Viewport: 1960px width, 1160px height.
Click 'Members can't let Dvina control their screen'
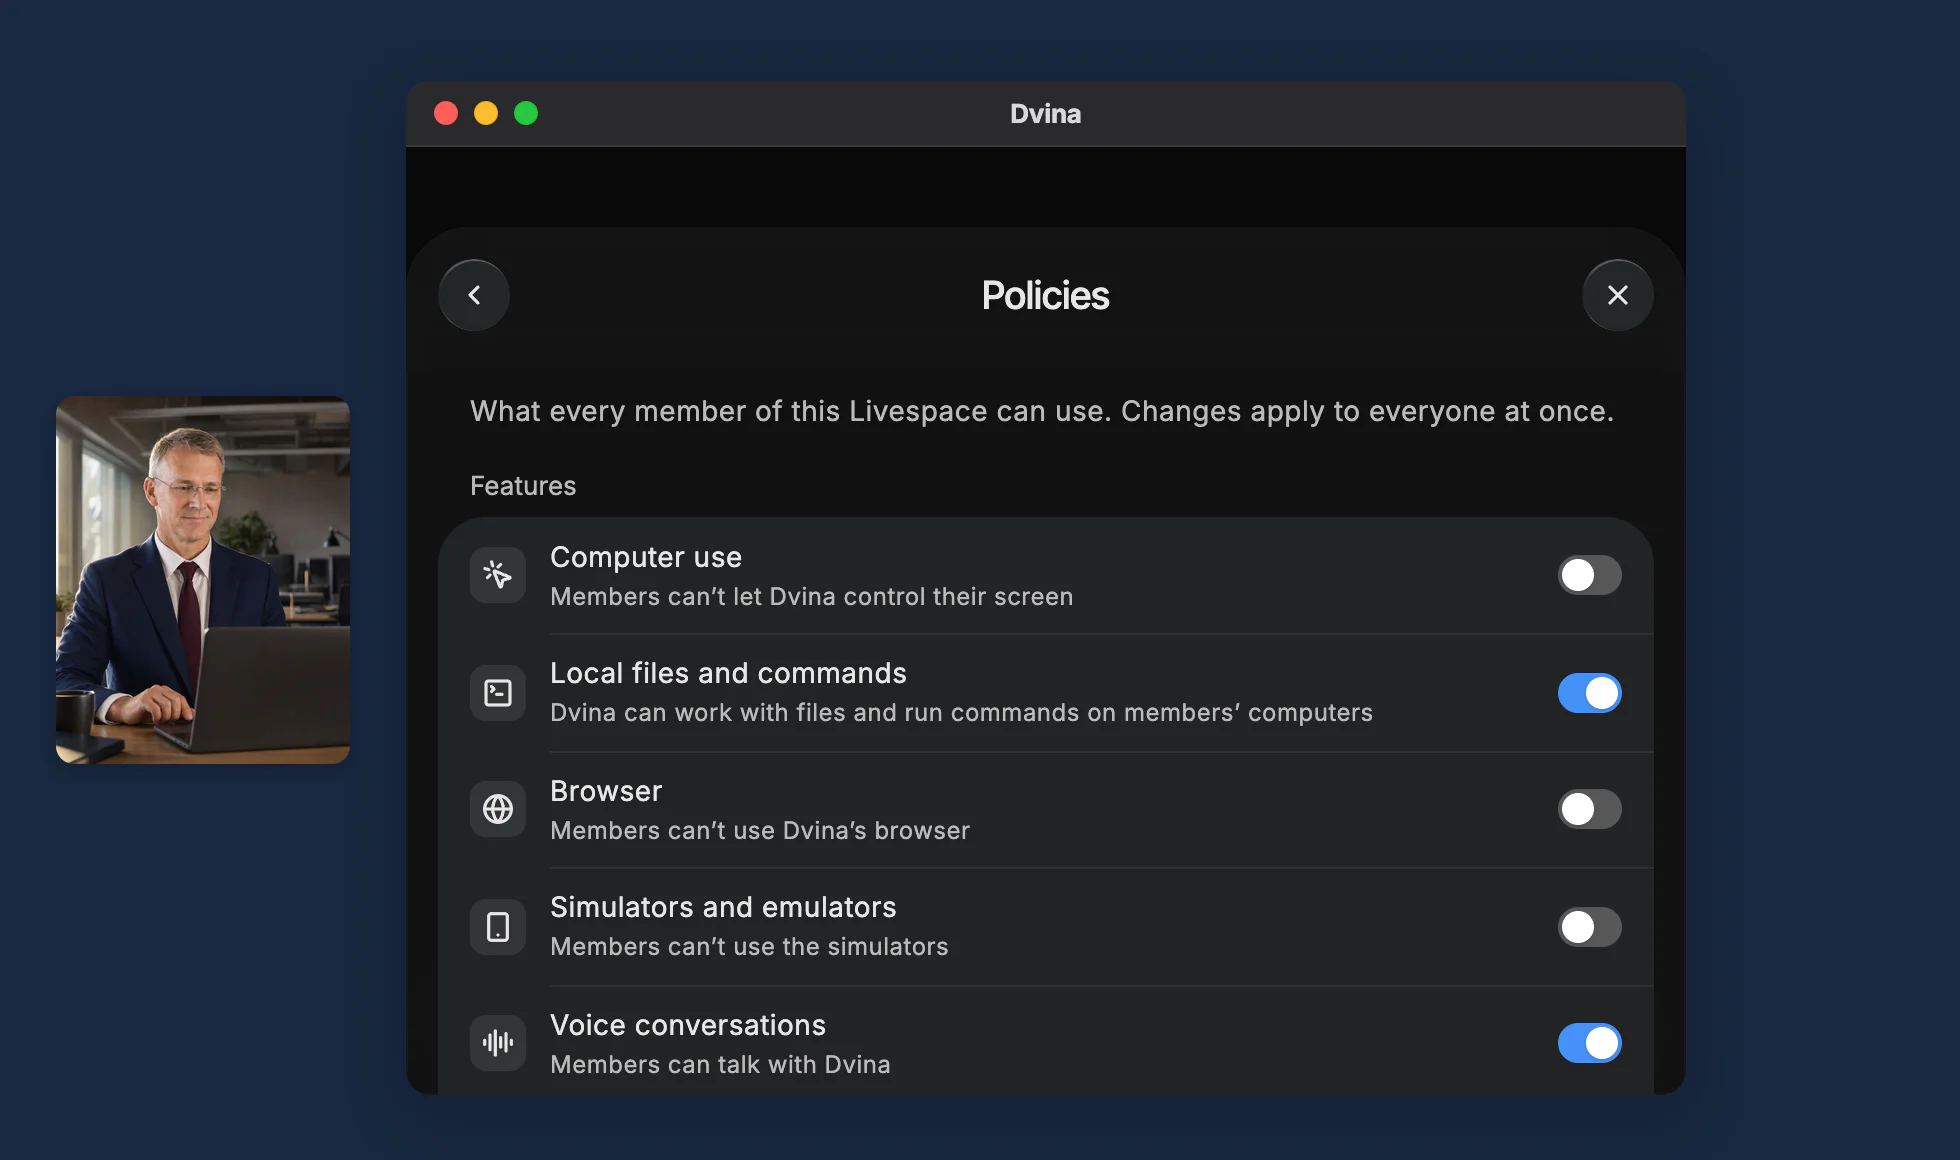811,597
